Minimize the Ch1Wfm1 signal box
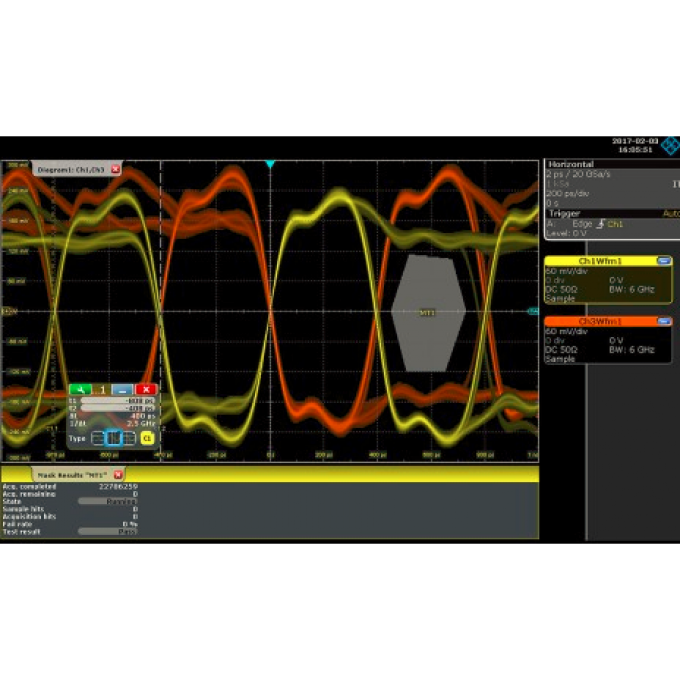680x680 pixels. (664, 260)
